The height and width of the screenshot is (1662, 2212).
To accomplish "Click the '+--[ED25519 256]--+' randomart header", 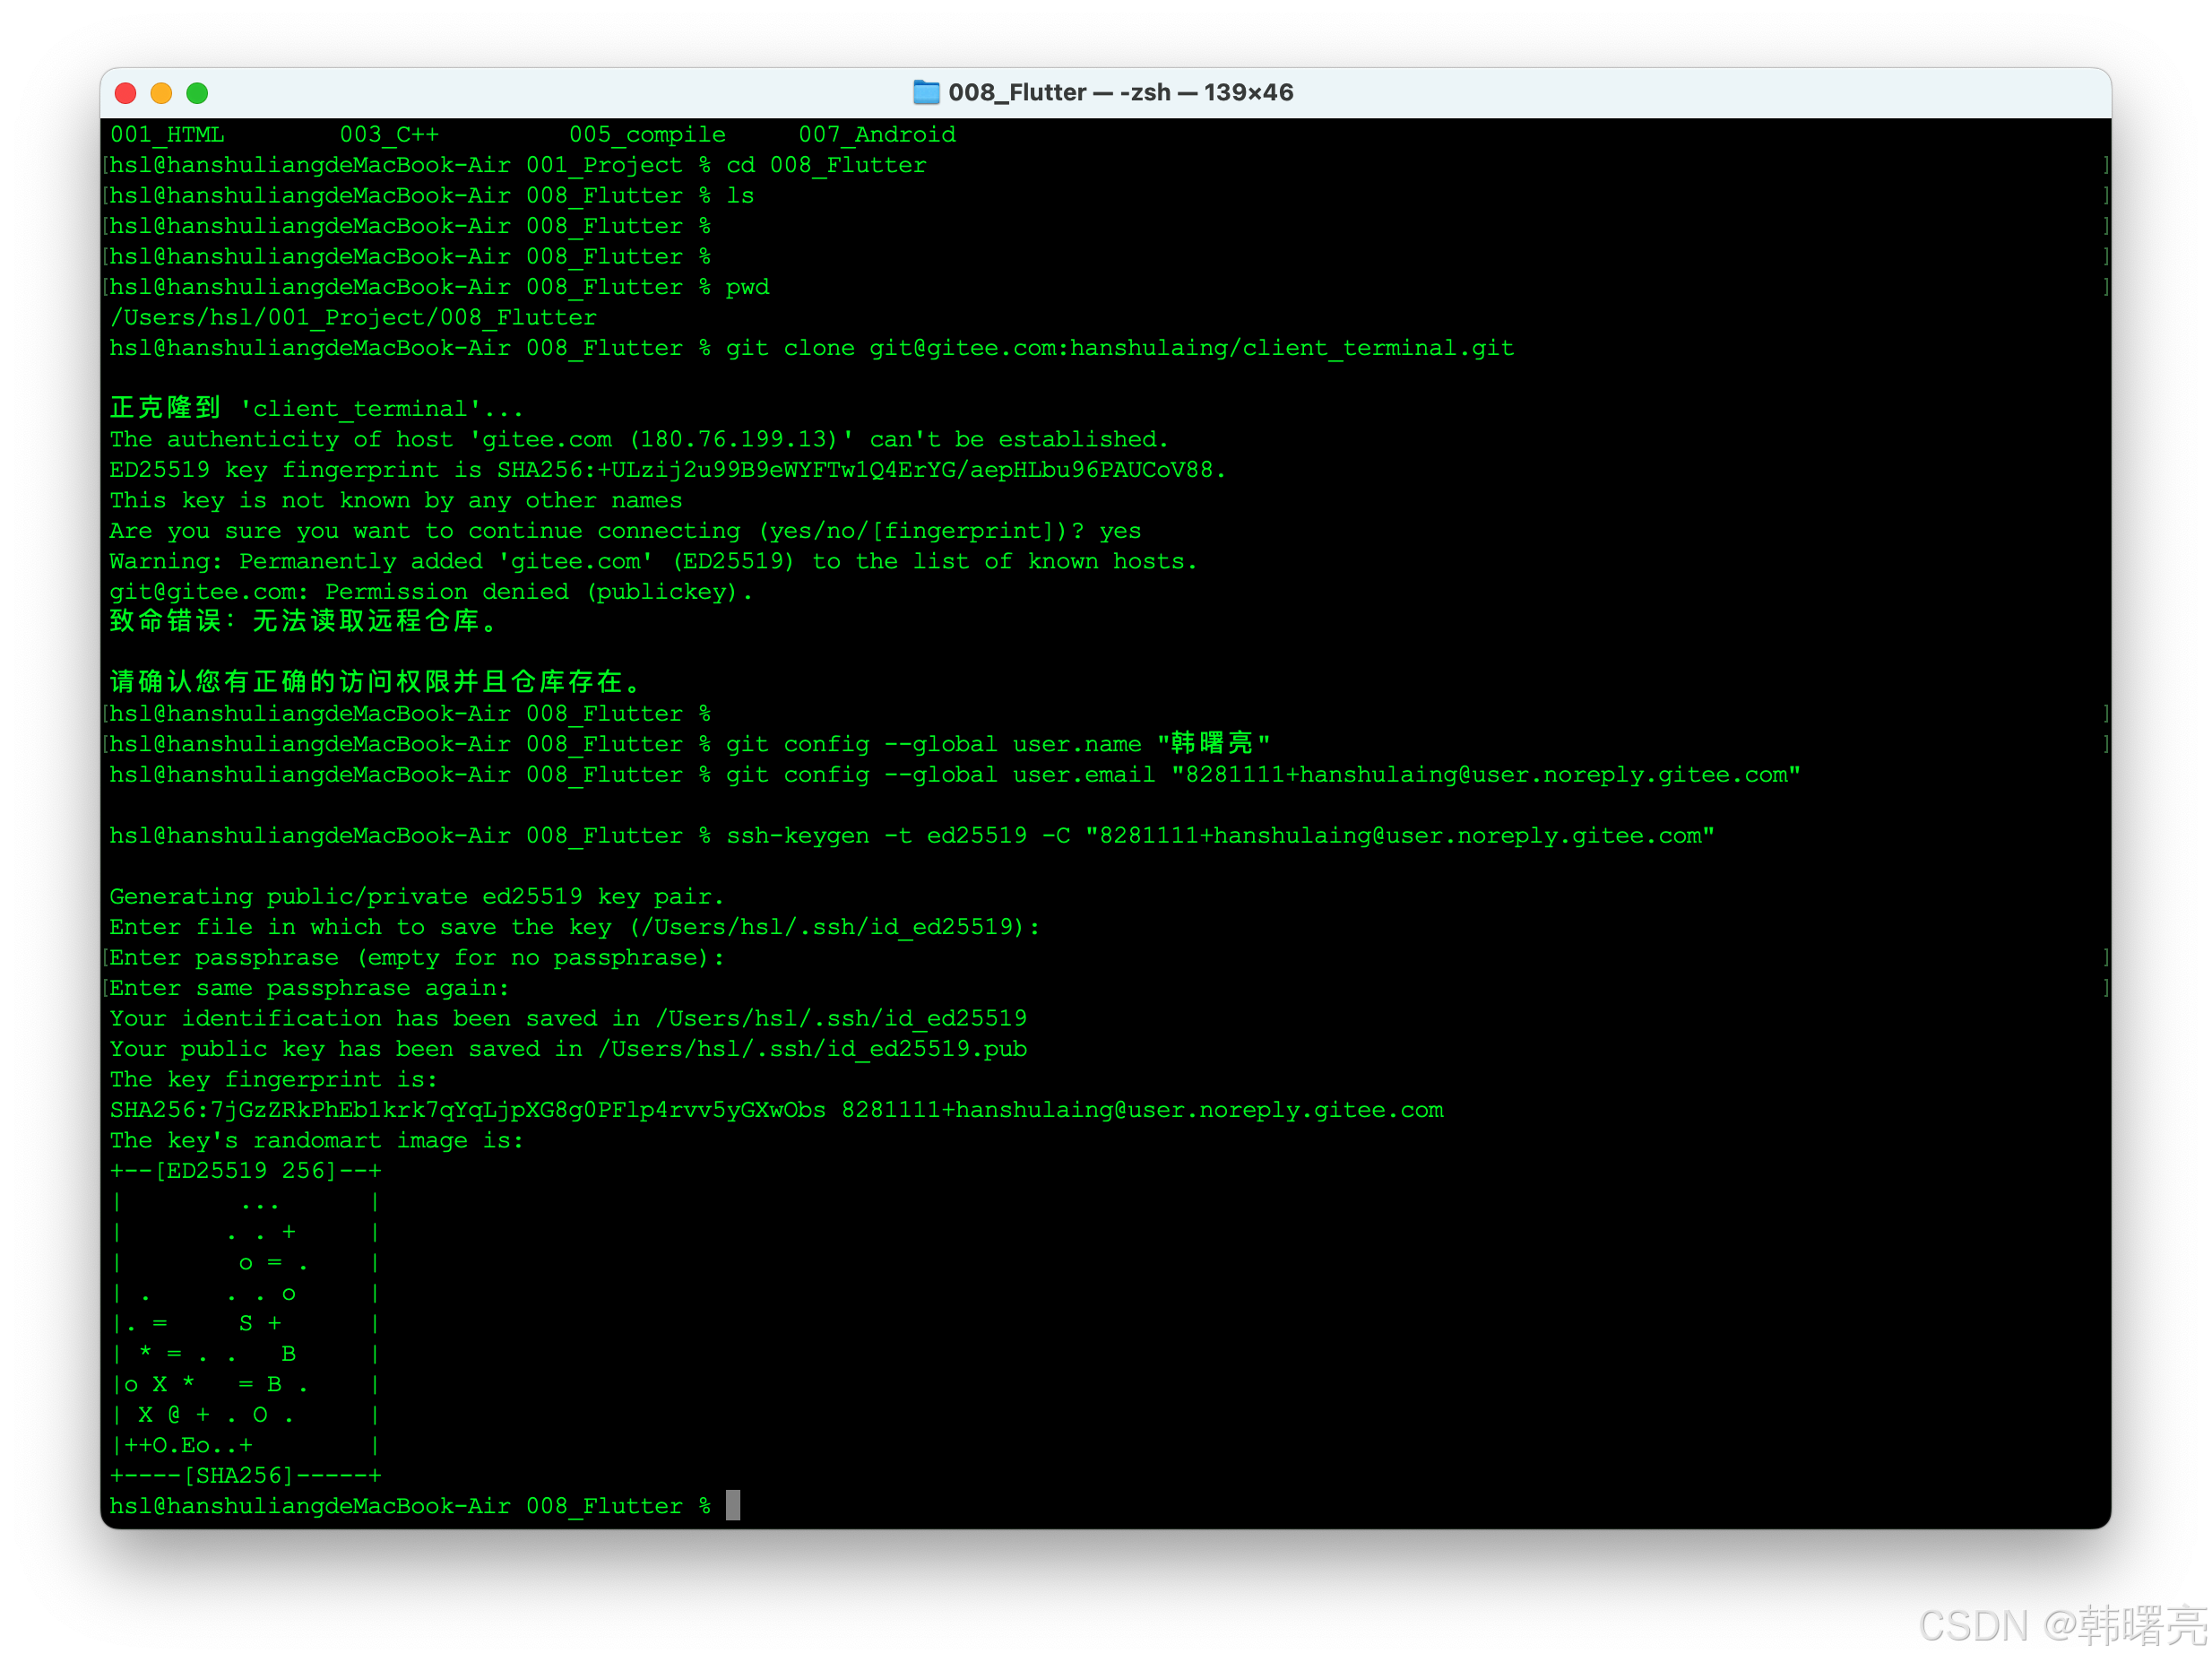I will click(245, 1171).
